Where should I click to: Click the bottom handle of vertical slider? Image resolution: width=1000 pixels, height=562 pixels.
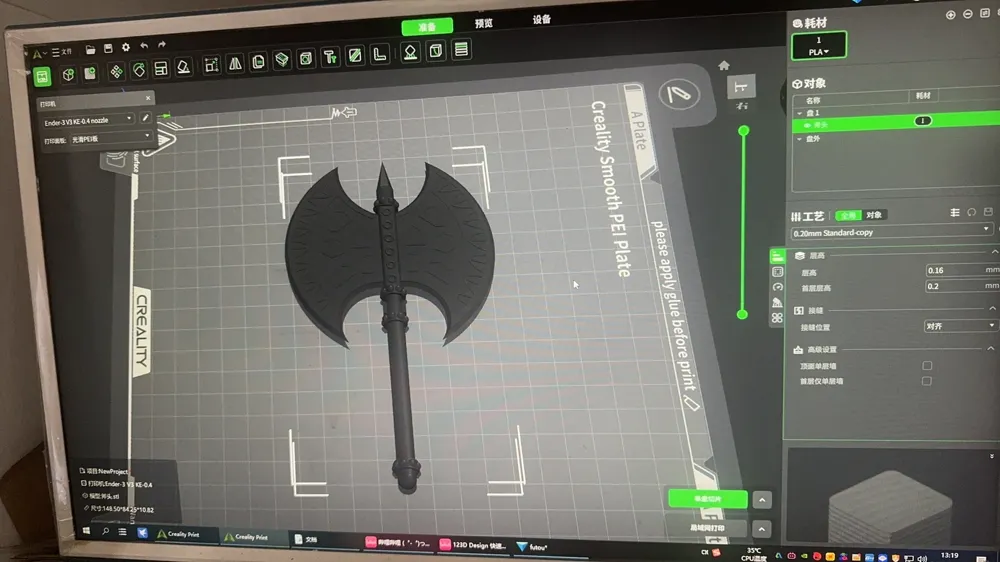742,314
